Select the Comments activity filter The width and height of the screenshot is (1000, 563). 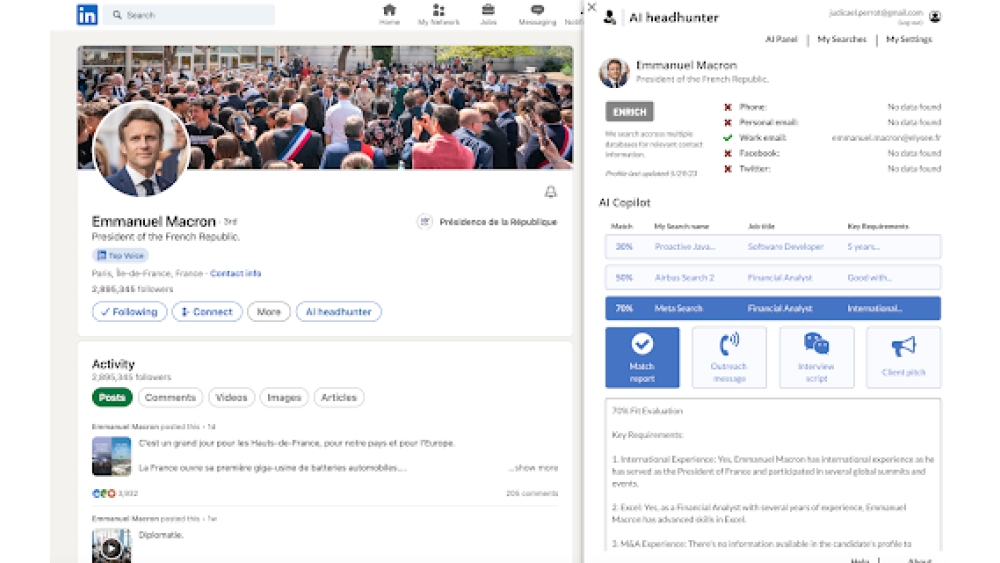click(x=170, y=397)
